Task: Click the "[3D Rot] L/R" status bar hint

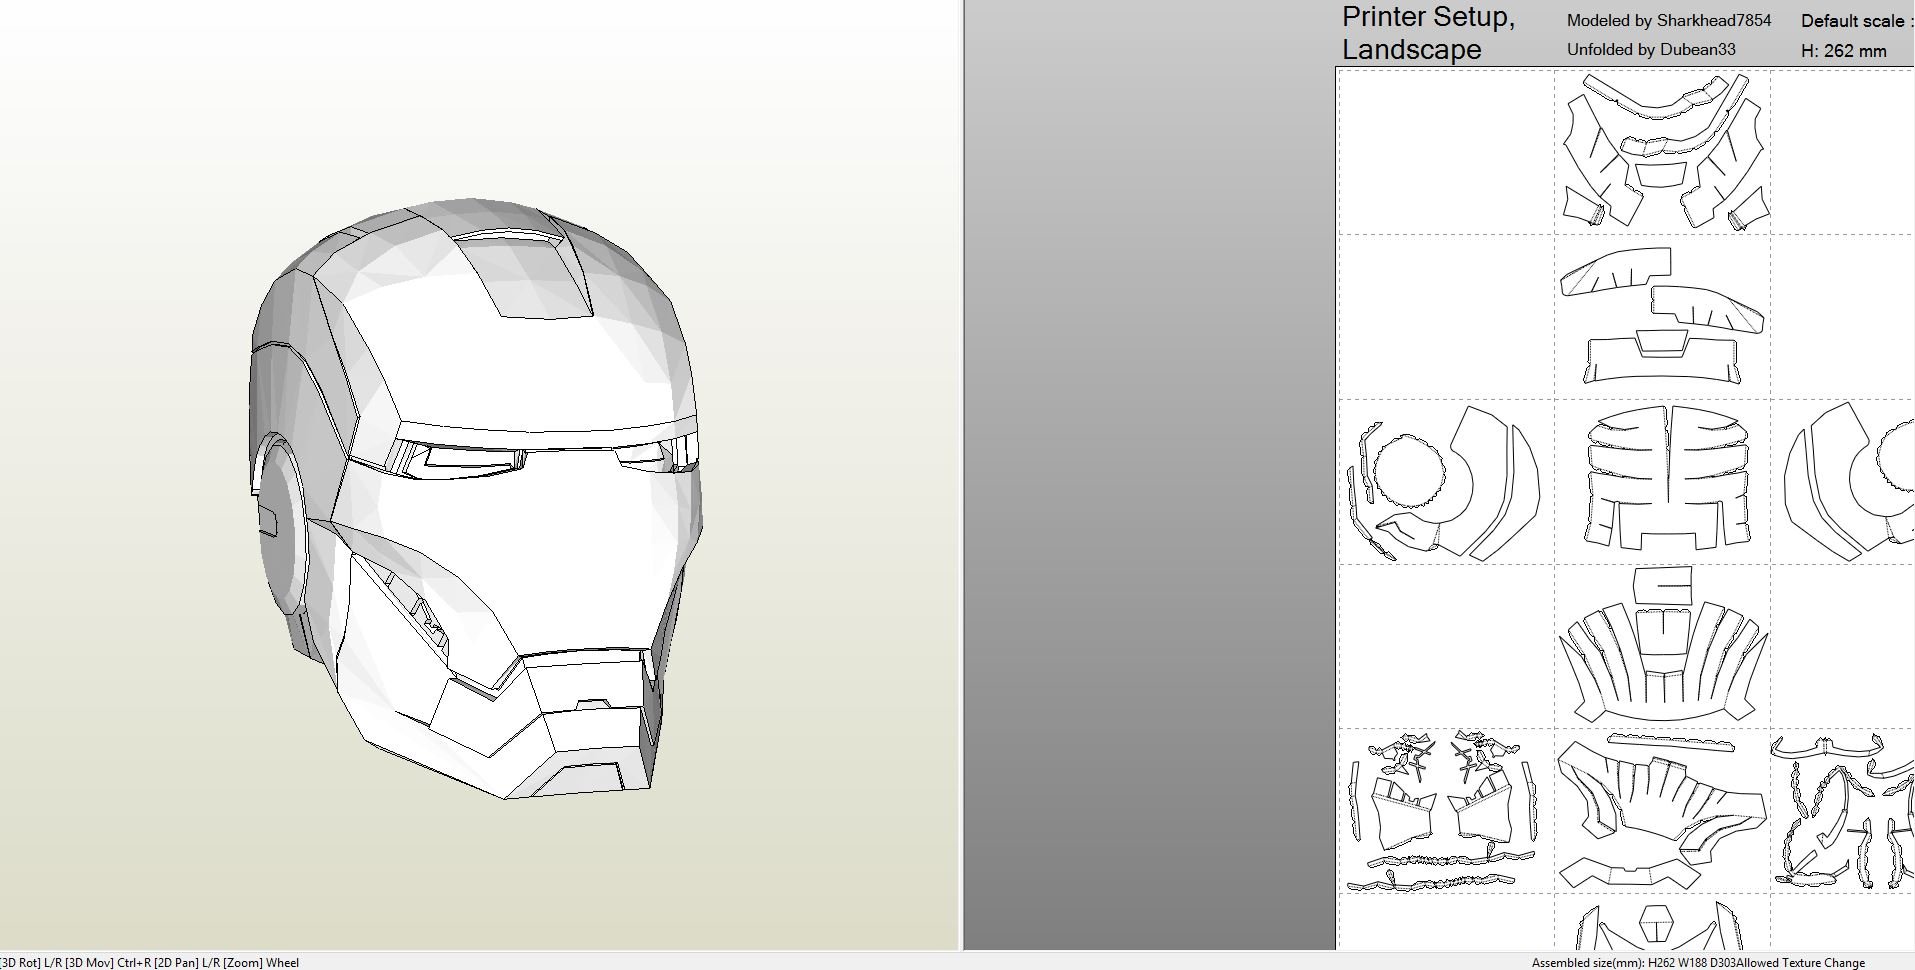Action: (x=31, y=963)
